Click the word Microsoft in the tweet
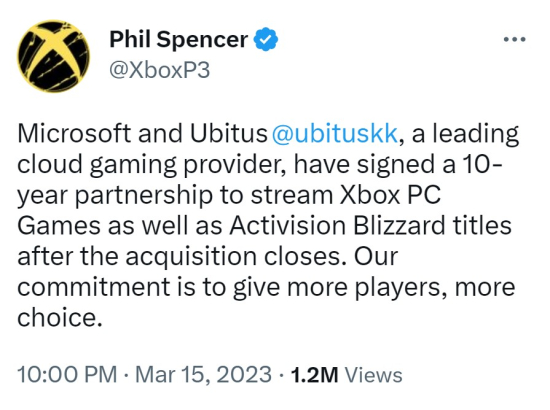 coord(74,134)
